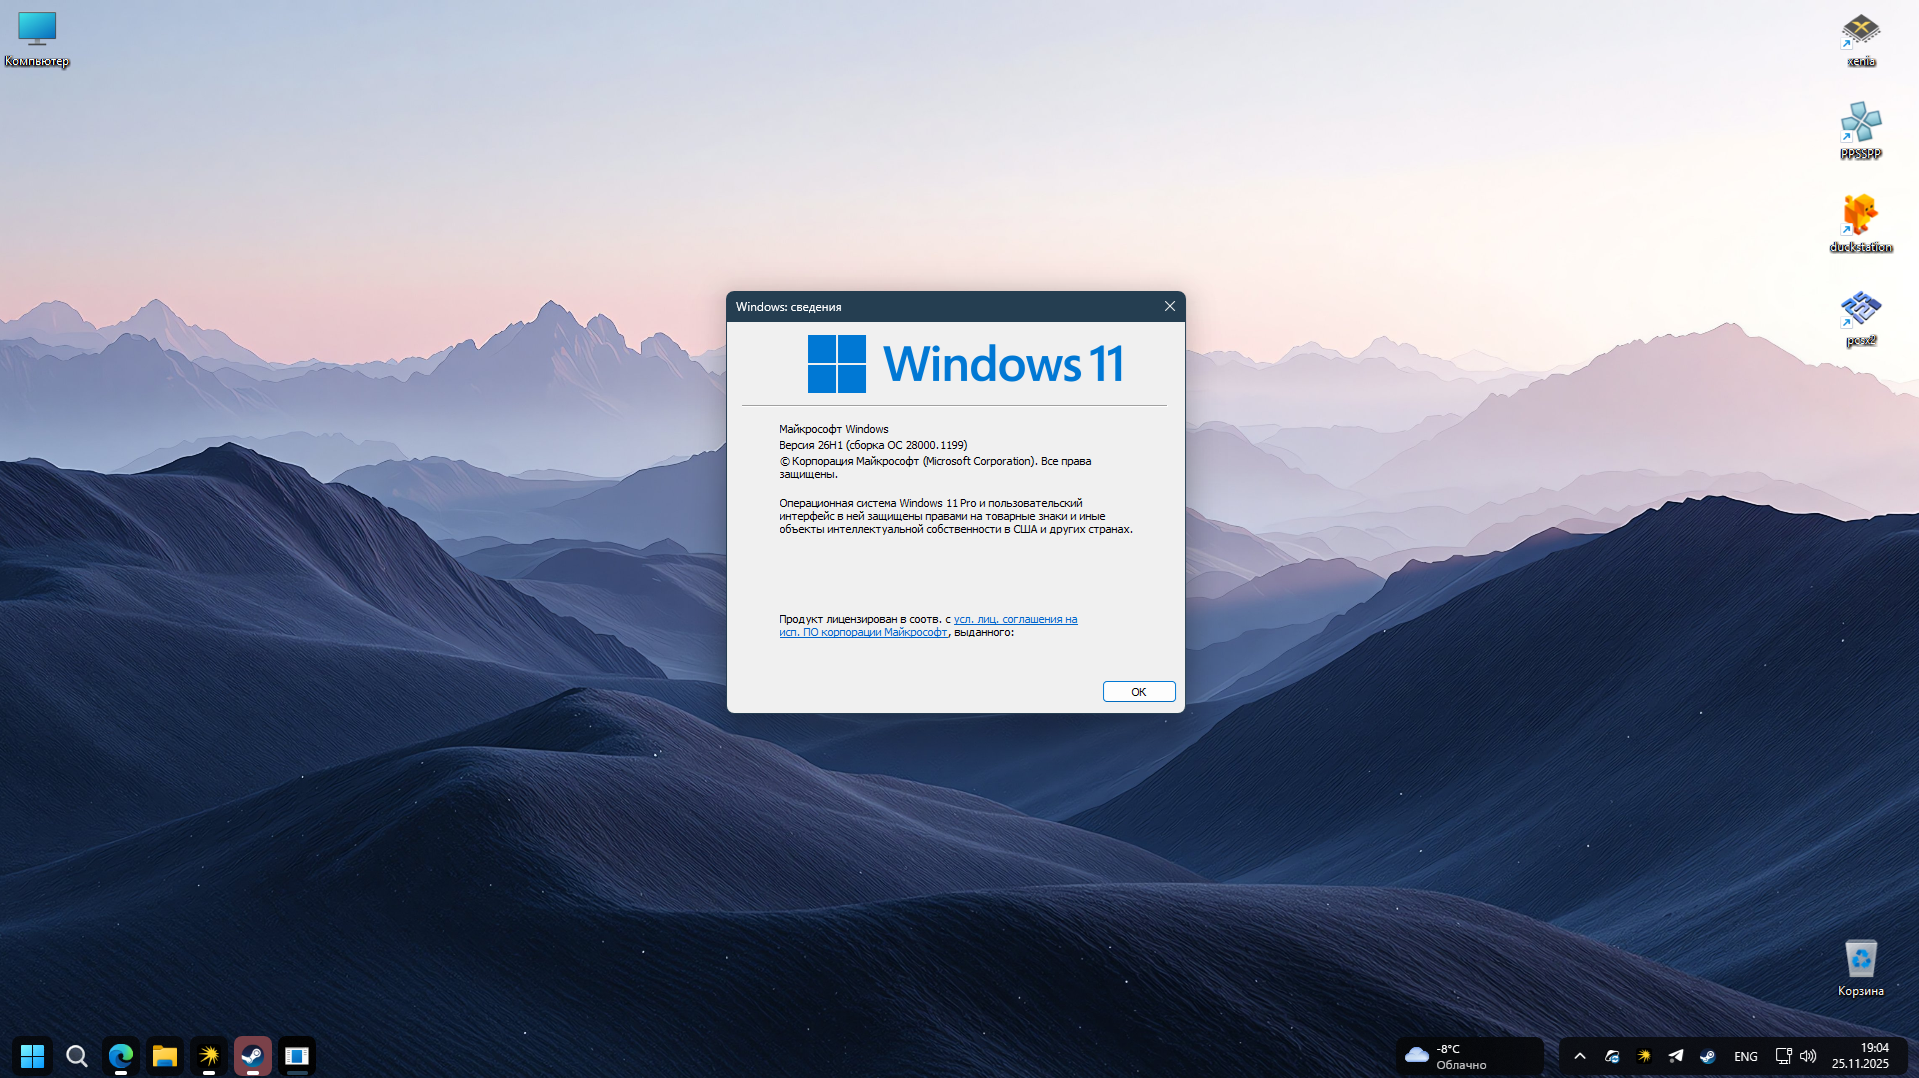Close the 'Windows: сведения' dialog

[x=1170, y=306]
